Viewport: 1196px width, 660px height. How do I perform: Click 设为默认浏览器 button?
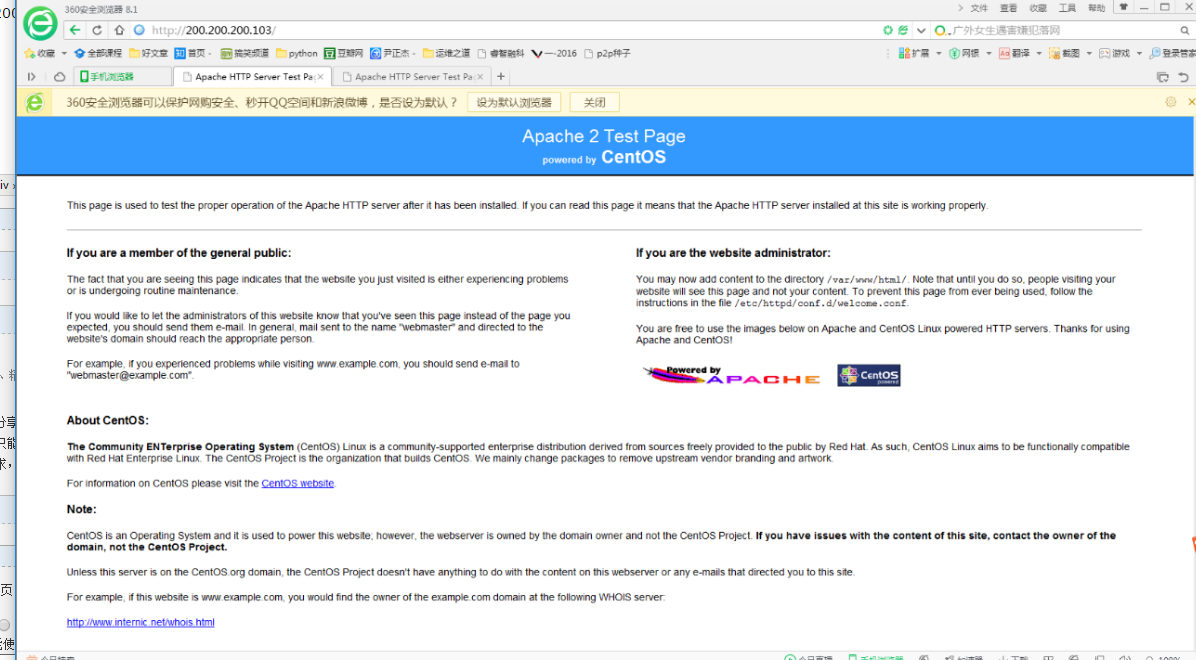(x=514, y=102)
